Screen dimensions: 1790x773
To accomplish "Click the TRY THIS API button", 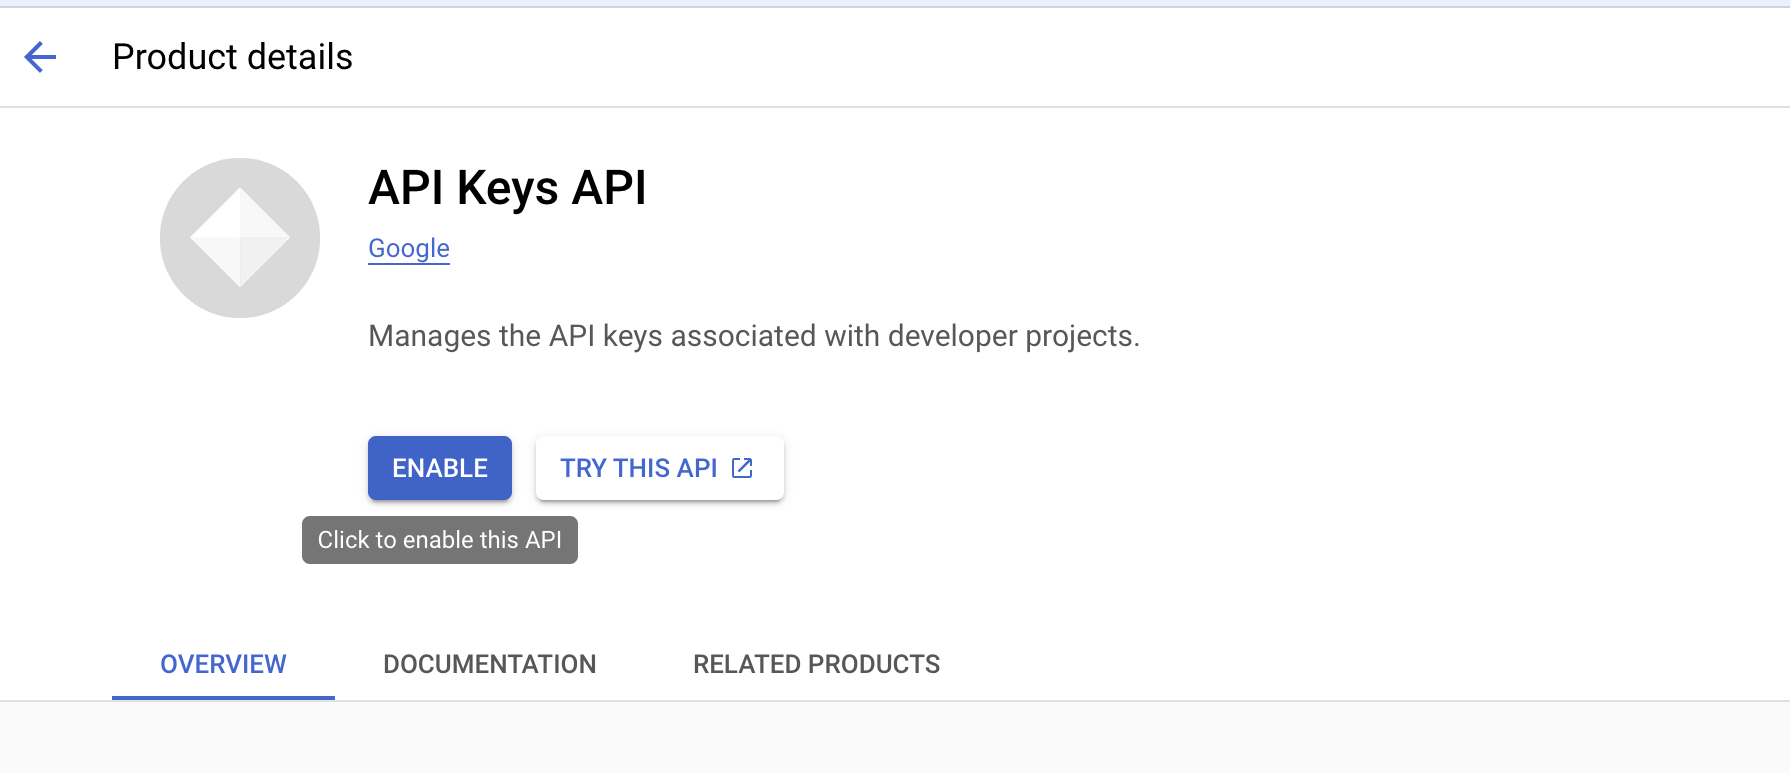I will (x=660, y=468).
